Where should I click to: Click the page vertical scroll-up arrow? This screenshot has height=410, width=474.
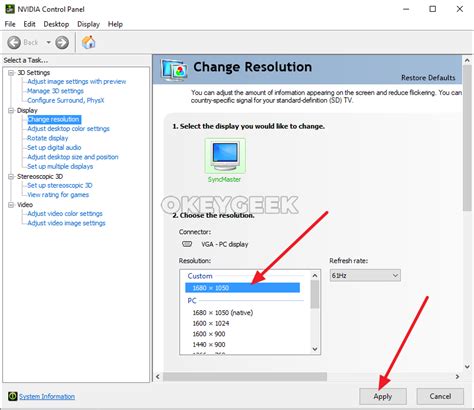(x=467, y=61)
